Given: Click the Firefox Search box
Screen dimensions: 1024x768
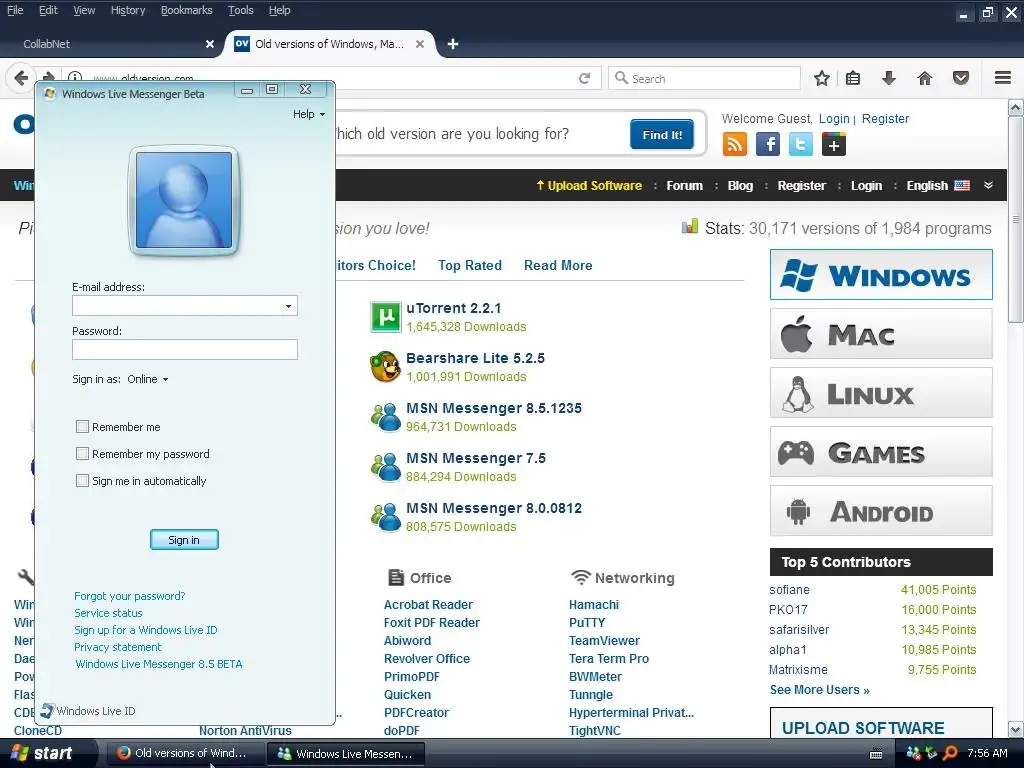Looking at the screenshot, I should (x=704, y=78).
